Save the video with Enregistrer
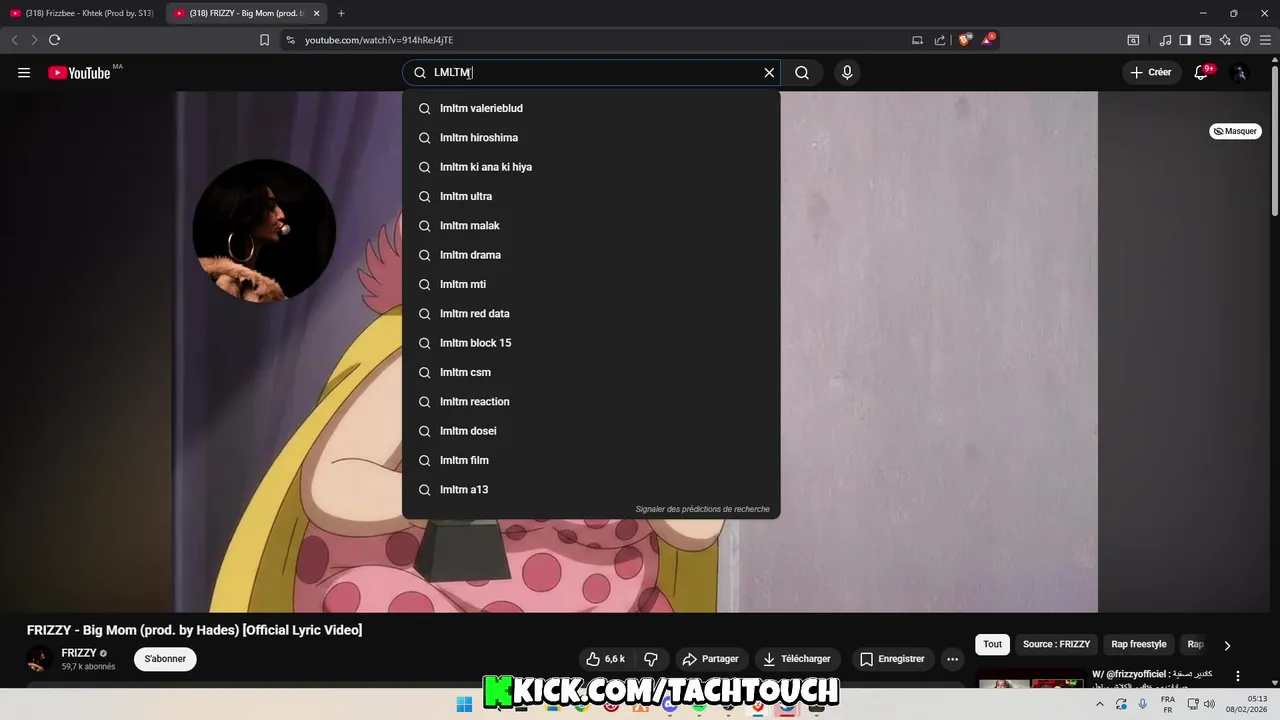The image size is (1280, 720). [x=892, y=659]
